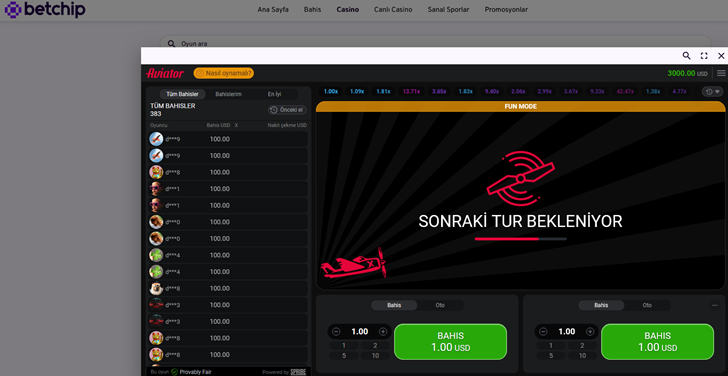This screenshot has width=728, height=376.
Task: Click the 1.81x round result chip
Action: point(383,91)
